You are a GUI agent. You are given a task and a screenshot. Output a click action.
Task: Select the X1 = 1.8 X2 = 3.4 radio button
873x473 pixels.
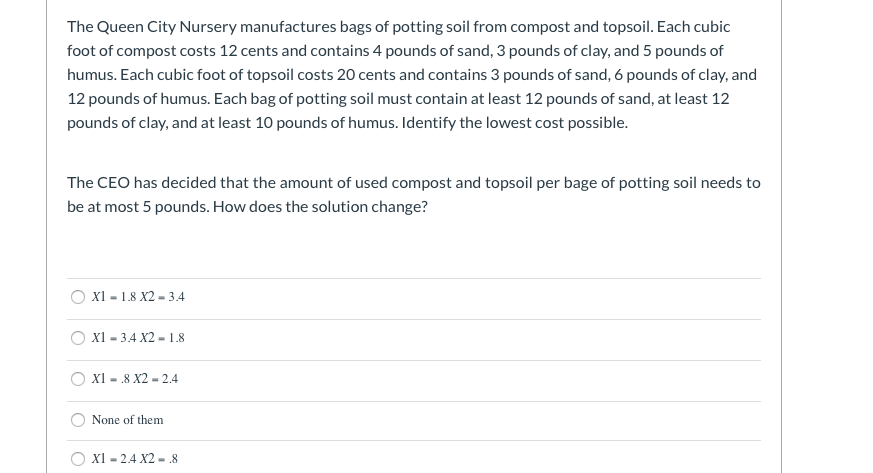click(78, 297)
